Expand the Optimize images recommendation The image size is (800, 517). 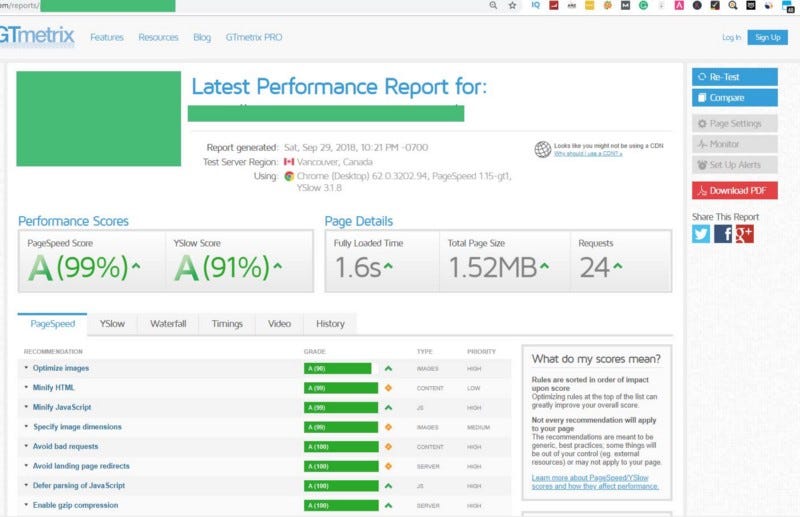pos(61,368)
